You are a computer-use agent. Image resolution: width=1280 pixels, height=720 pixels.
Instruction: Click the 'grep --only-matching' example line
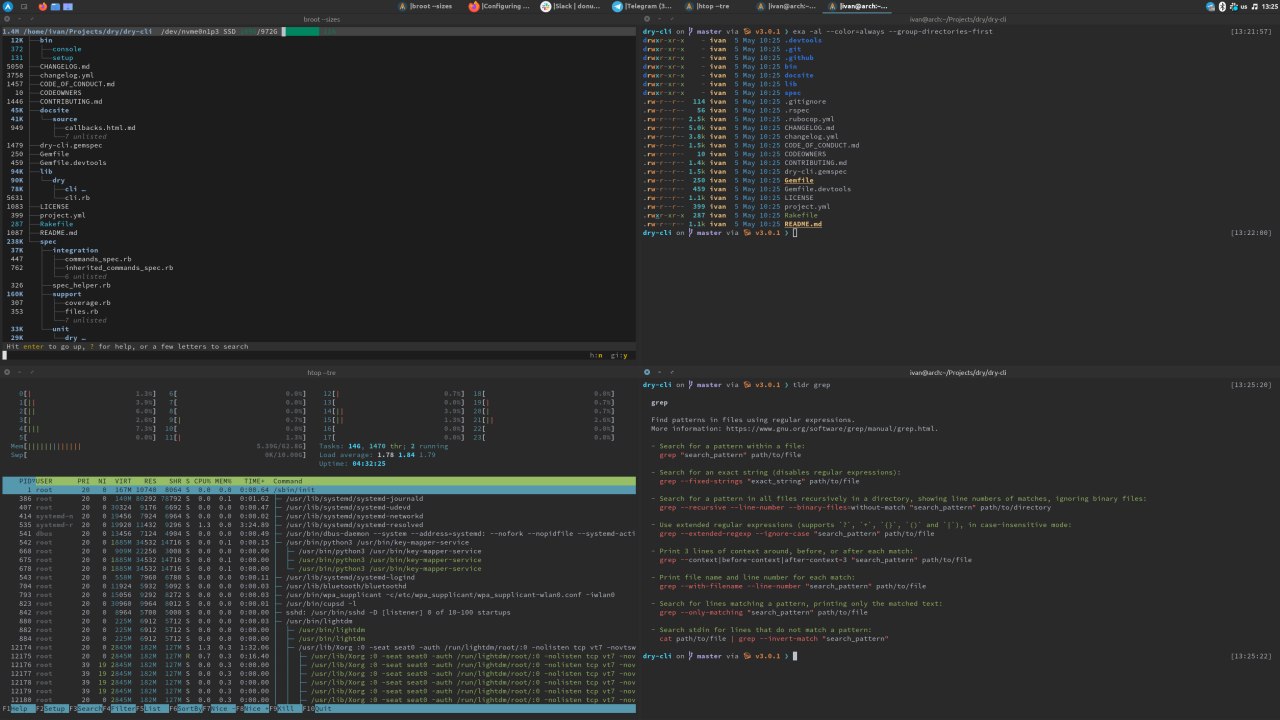click(763, 612)
